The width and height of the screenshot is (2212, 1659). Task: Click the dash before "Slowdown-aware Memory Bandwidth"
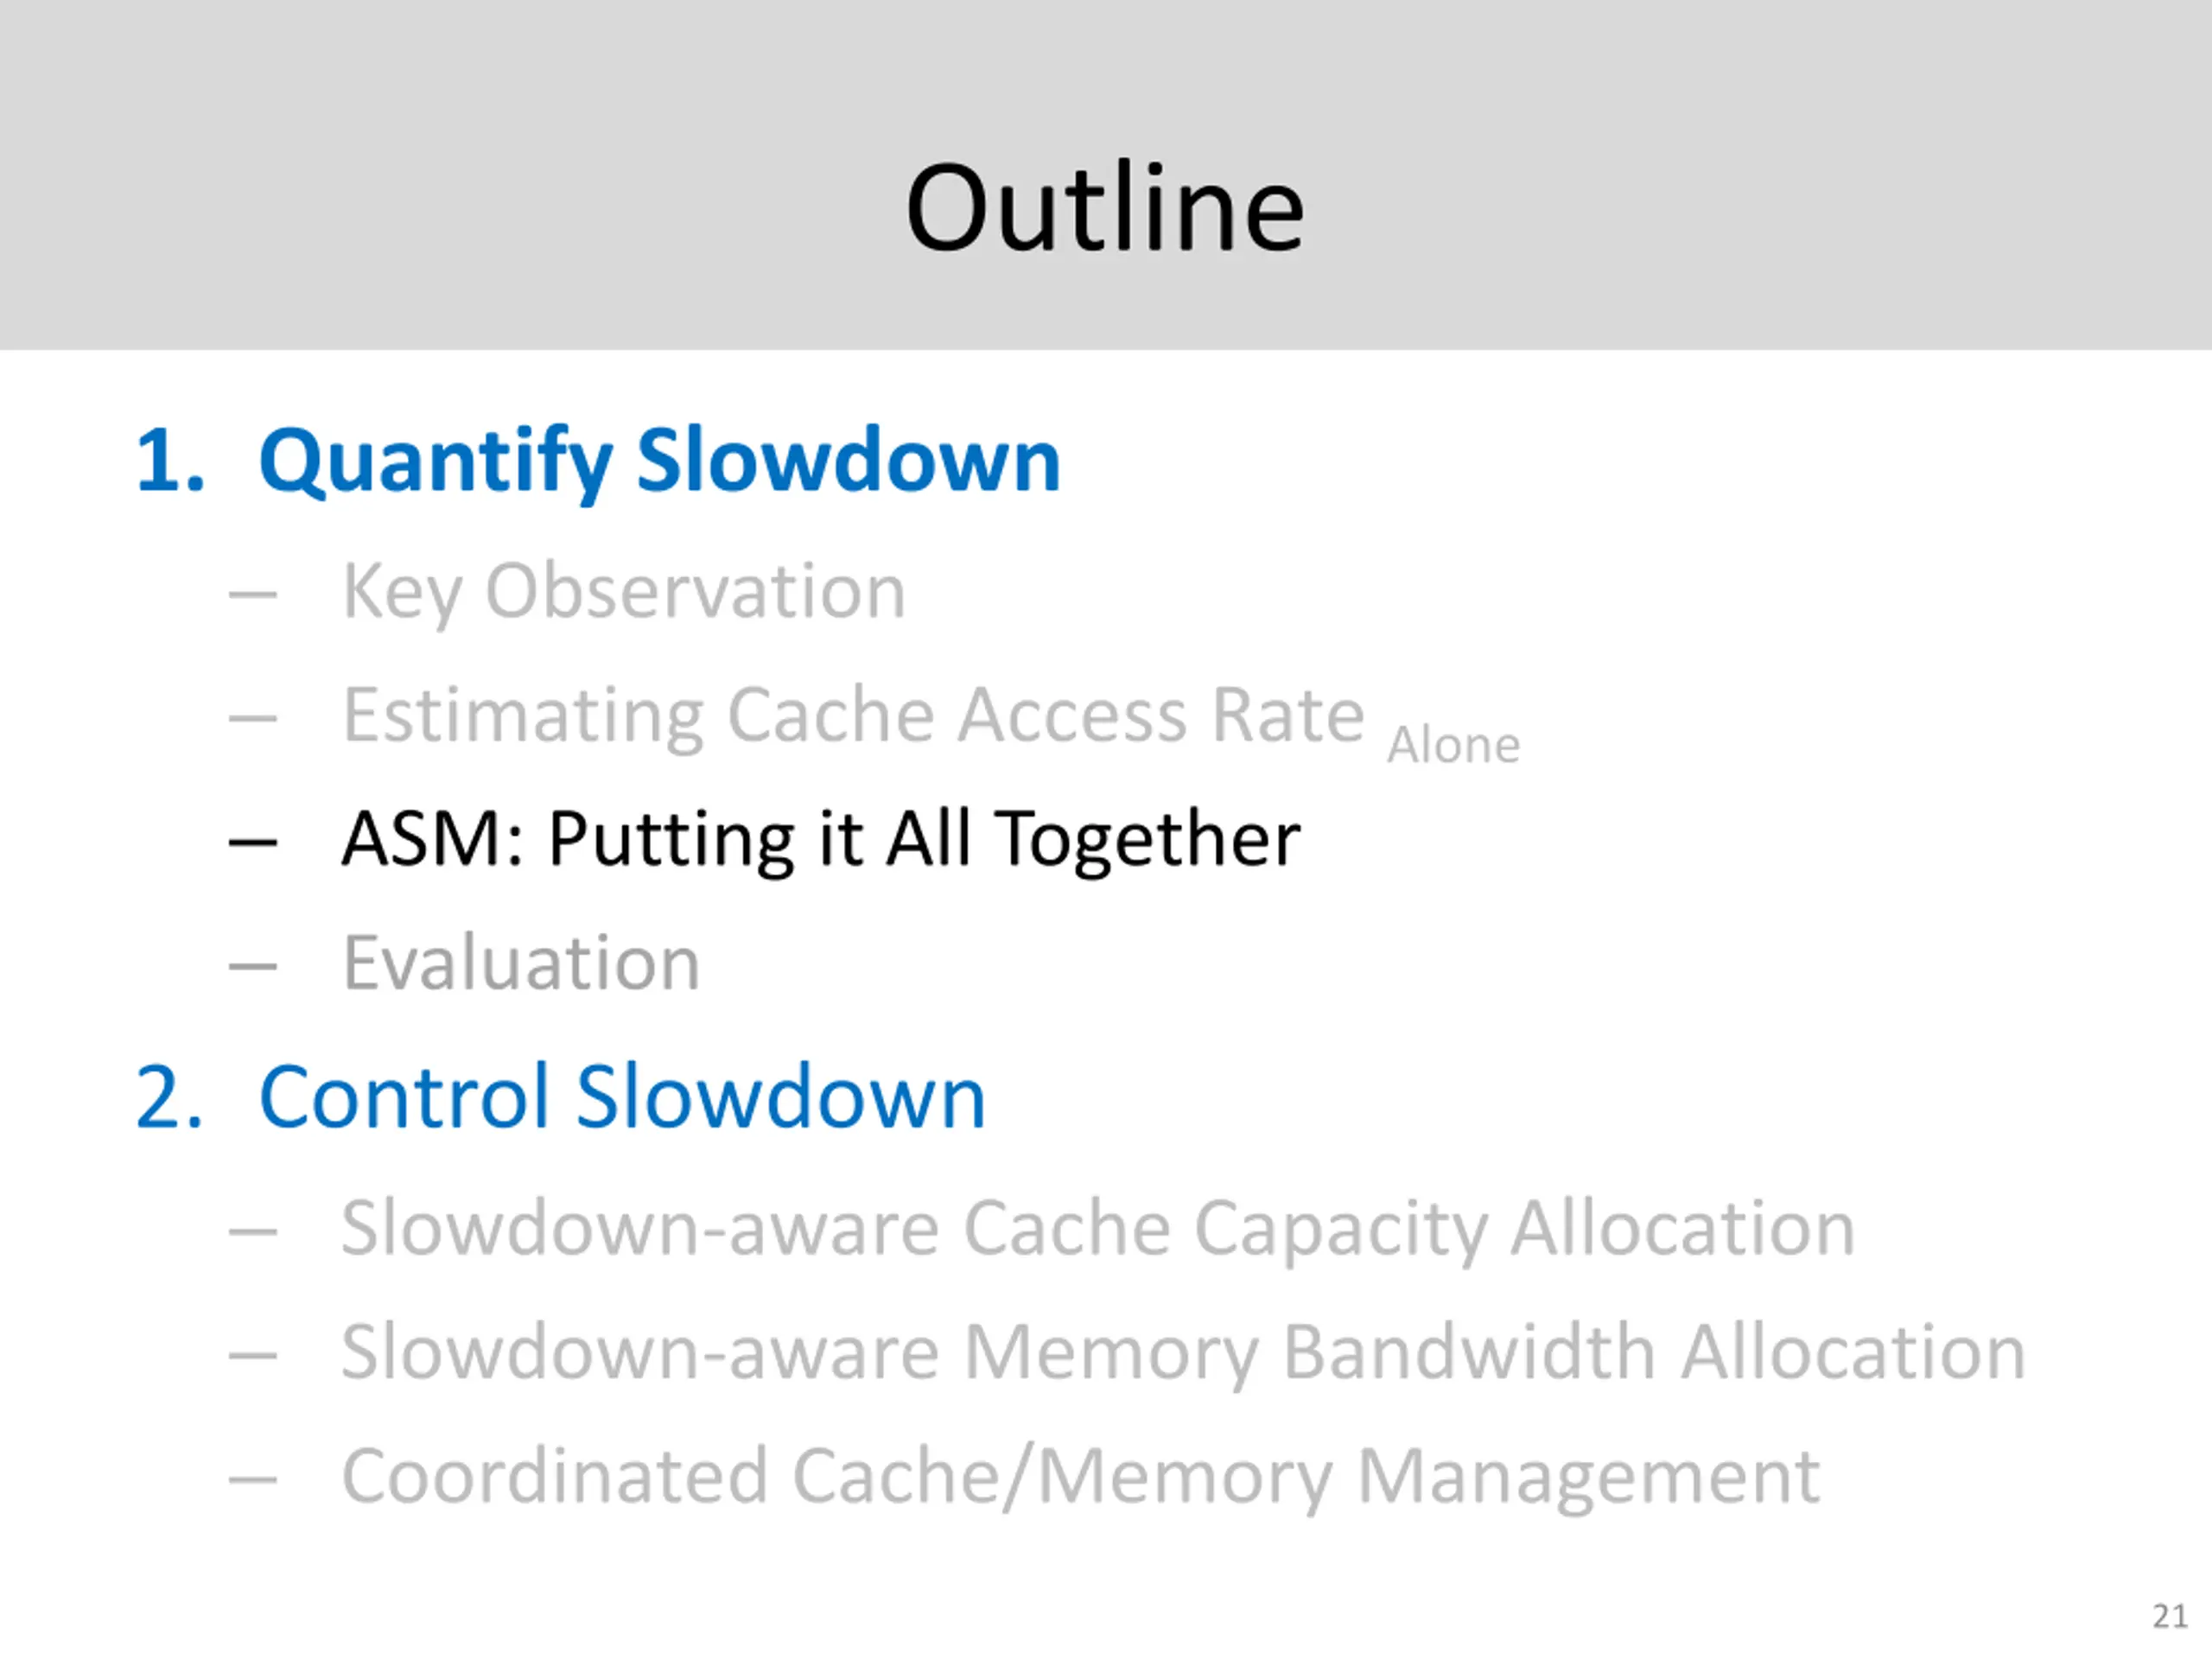(252, 1355)
